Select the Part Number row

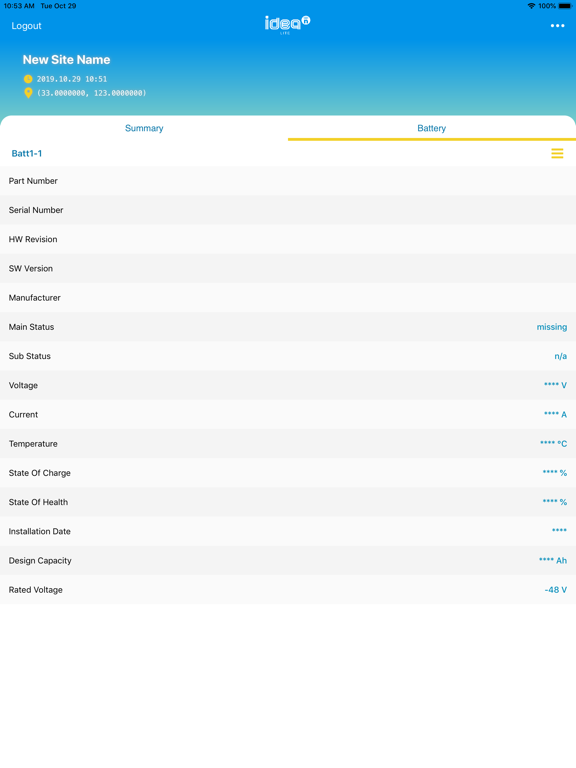288,181
